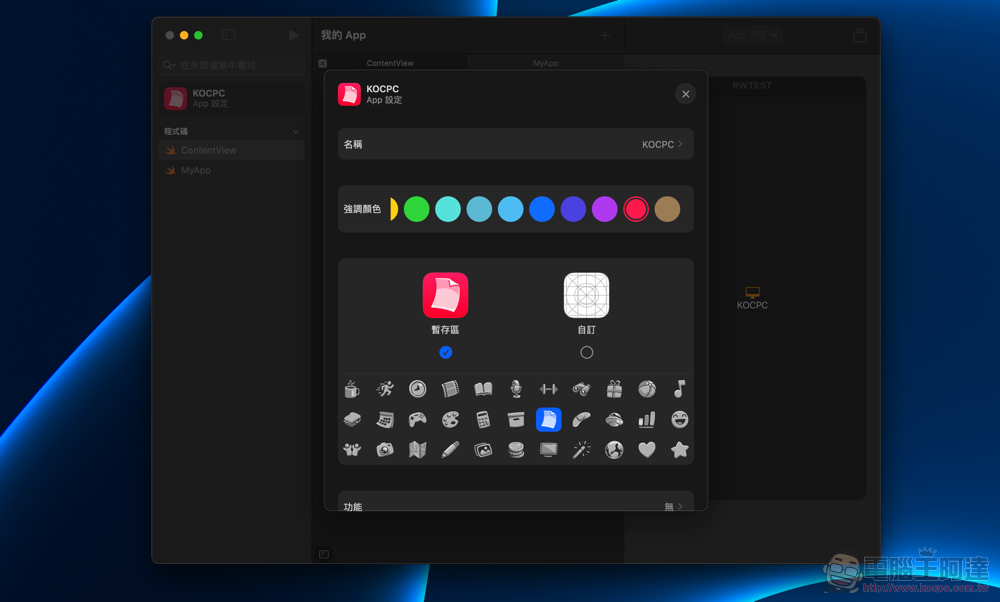The width and height of the screenshot is (1000, 602).
Task: Click the 自訂 custom icon grid thumbnail
Action: click(587, 295)
